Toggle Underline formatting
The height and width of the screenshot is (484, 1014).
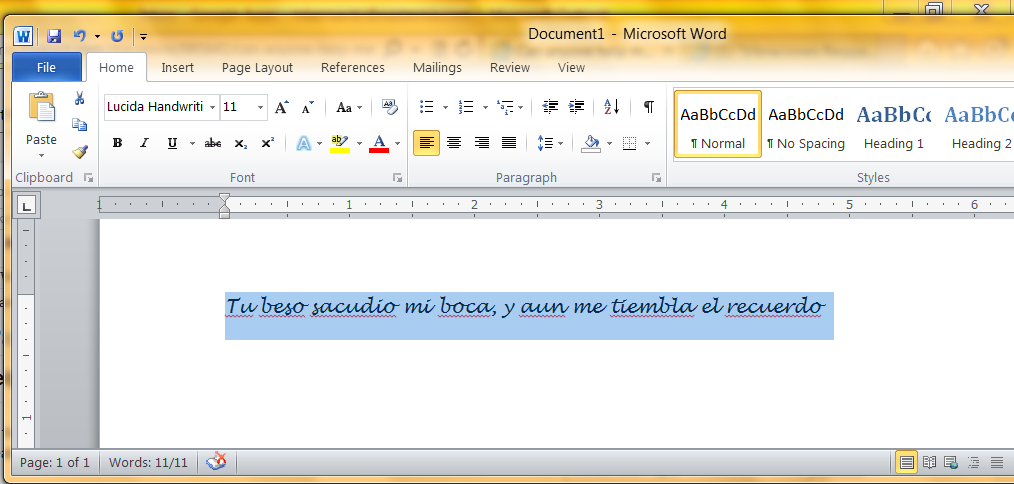172,144
